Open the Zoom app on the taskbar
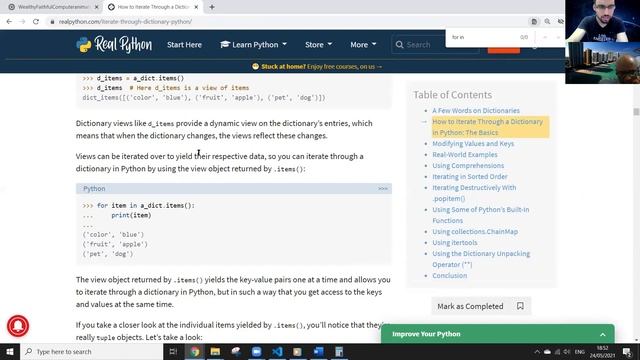The height and width of the screenshot is (360, 640). (x=256, y=351)
